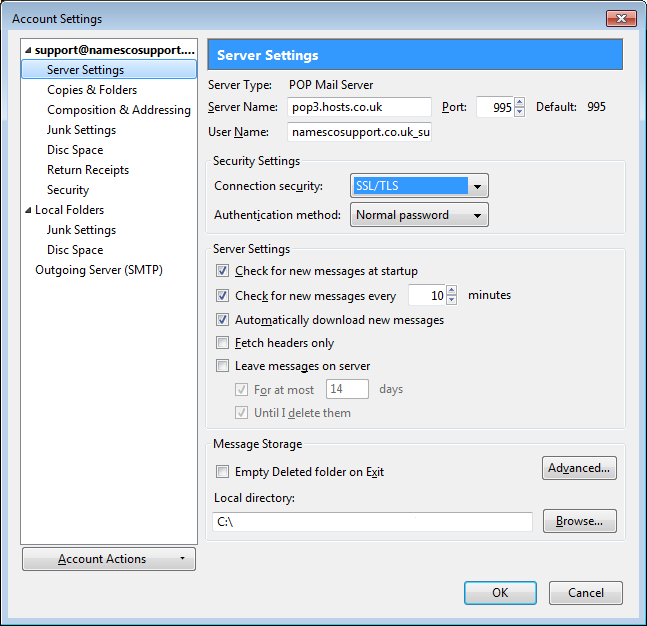
Task: Click the Local directory path field
Action: (373, 522)
